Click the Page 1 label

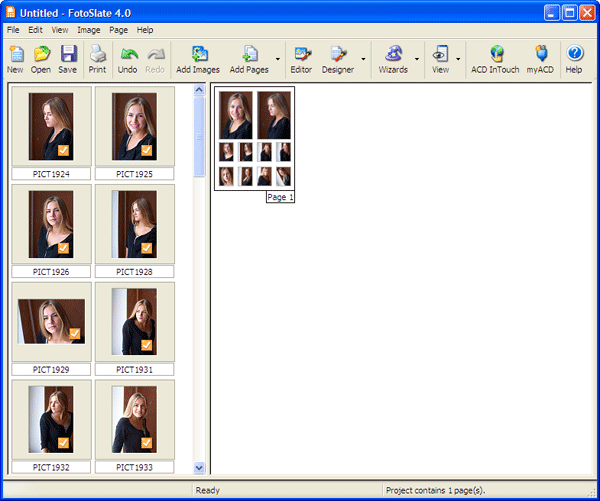pyautogui.click(x=280, y=197)
